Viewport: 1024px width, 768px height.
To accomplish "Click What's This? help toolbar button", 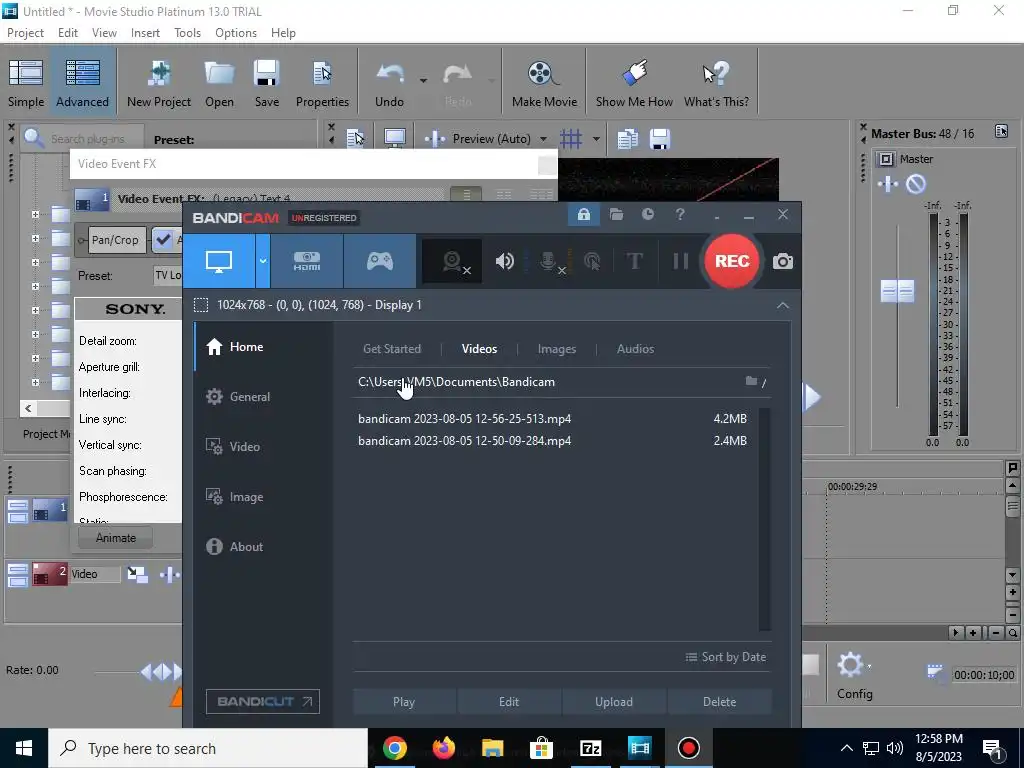I will (x=716, y=83).
